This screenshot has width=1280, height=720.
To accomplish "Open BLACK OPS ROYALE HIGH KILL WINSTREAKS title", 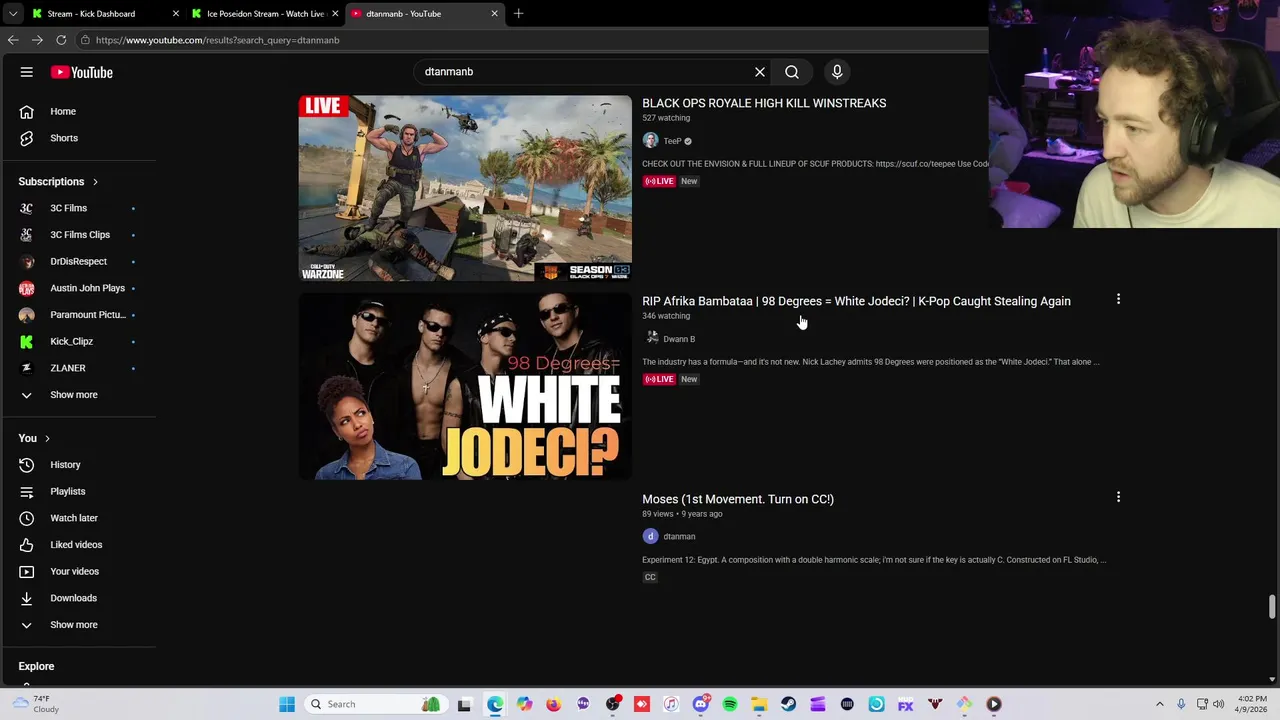I will pyautogui.click(x=764, y=103).
